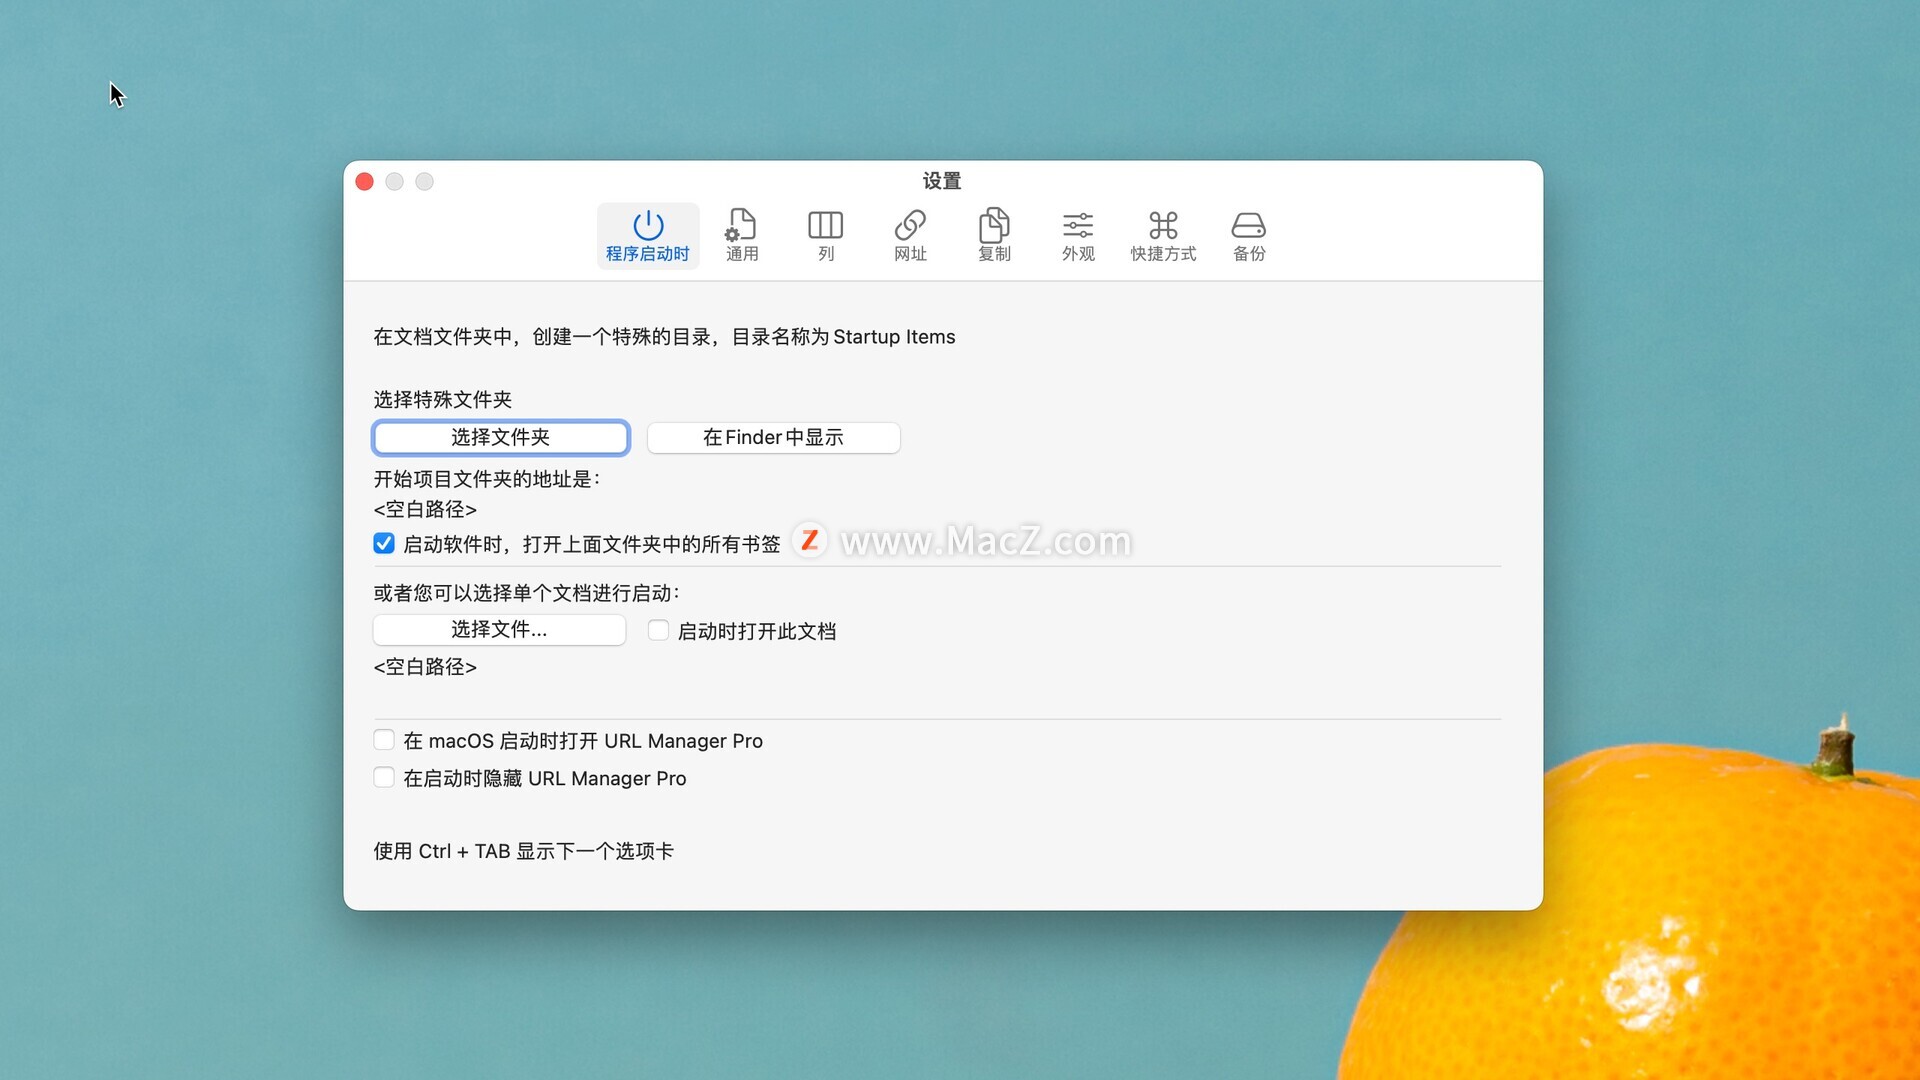1920x1080 pixels.
Task: Click the <空白路径> under the folder address
Action: 425,510
